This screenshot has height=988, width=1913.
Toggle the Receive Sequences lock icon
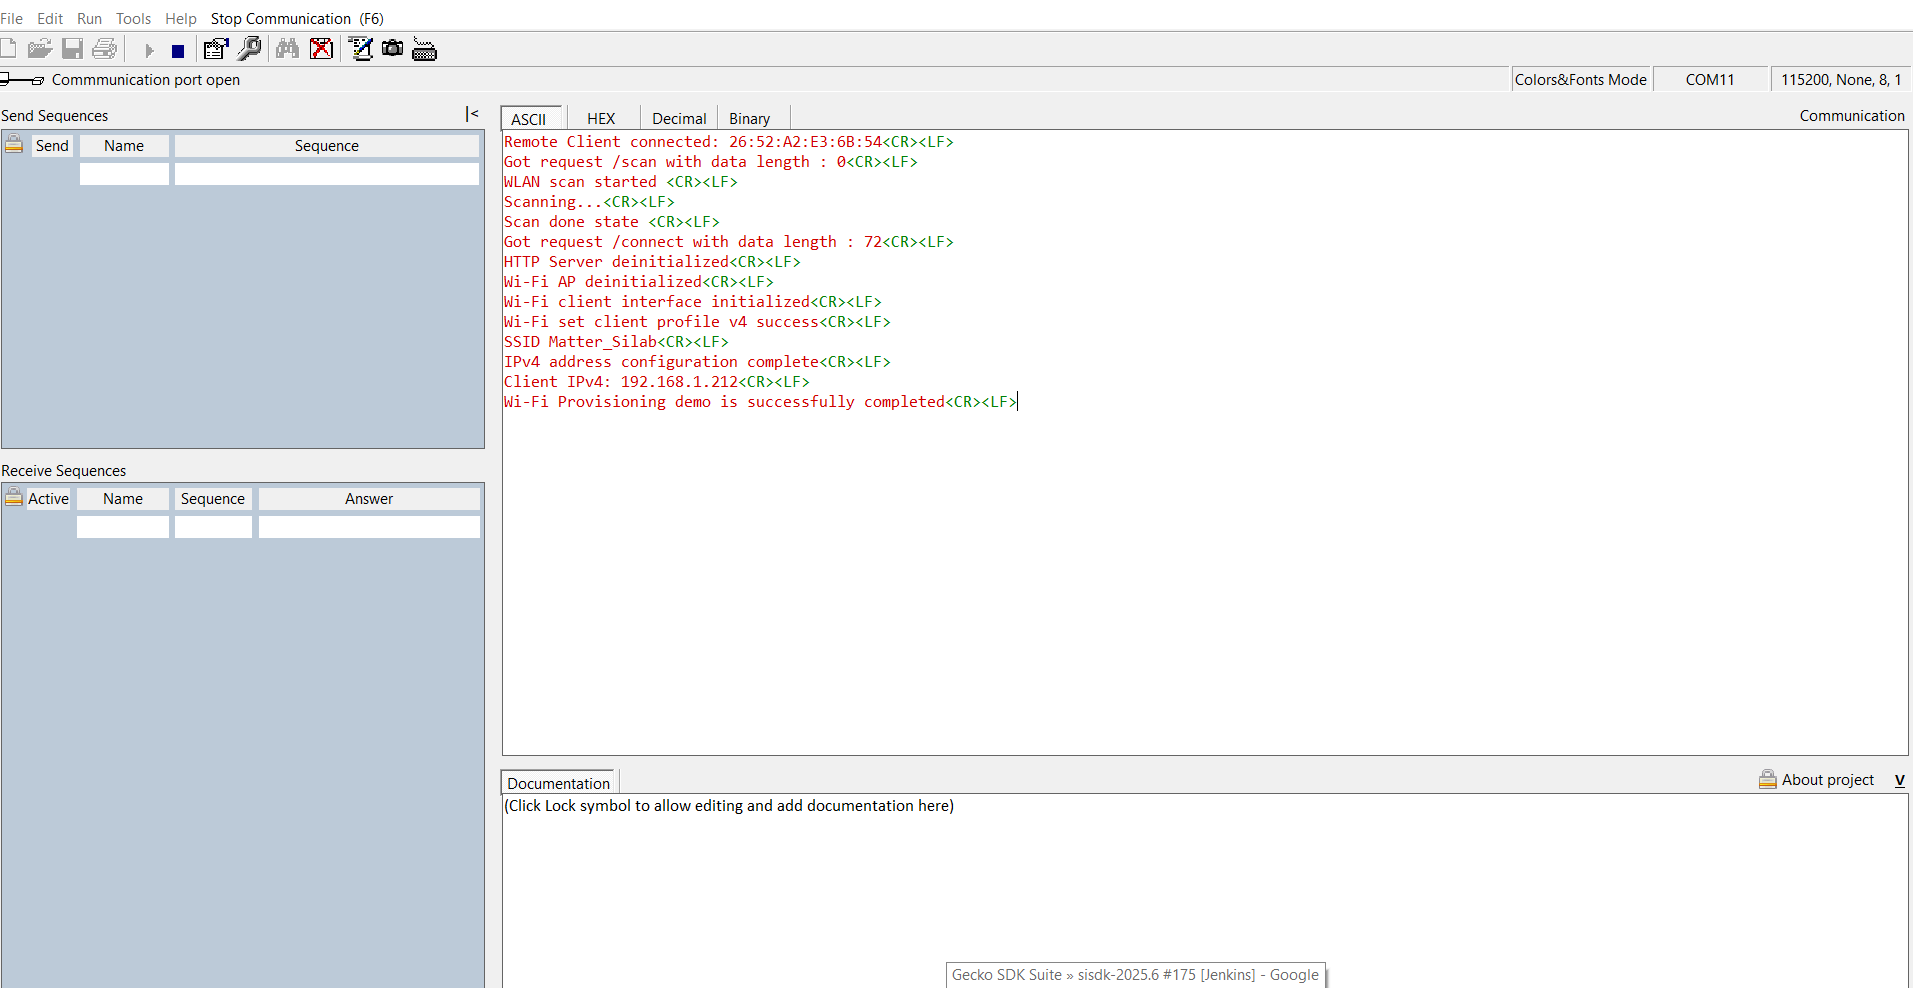tap(14, 497)
